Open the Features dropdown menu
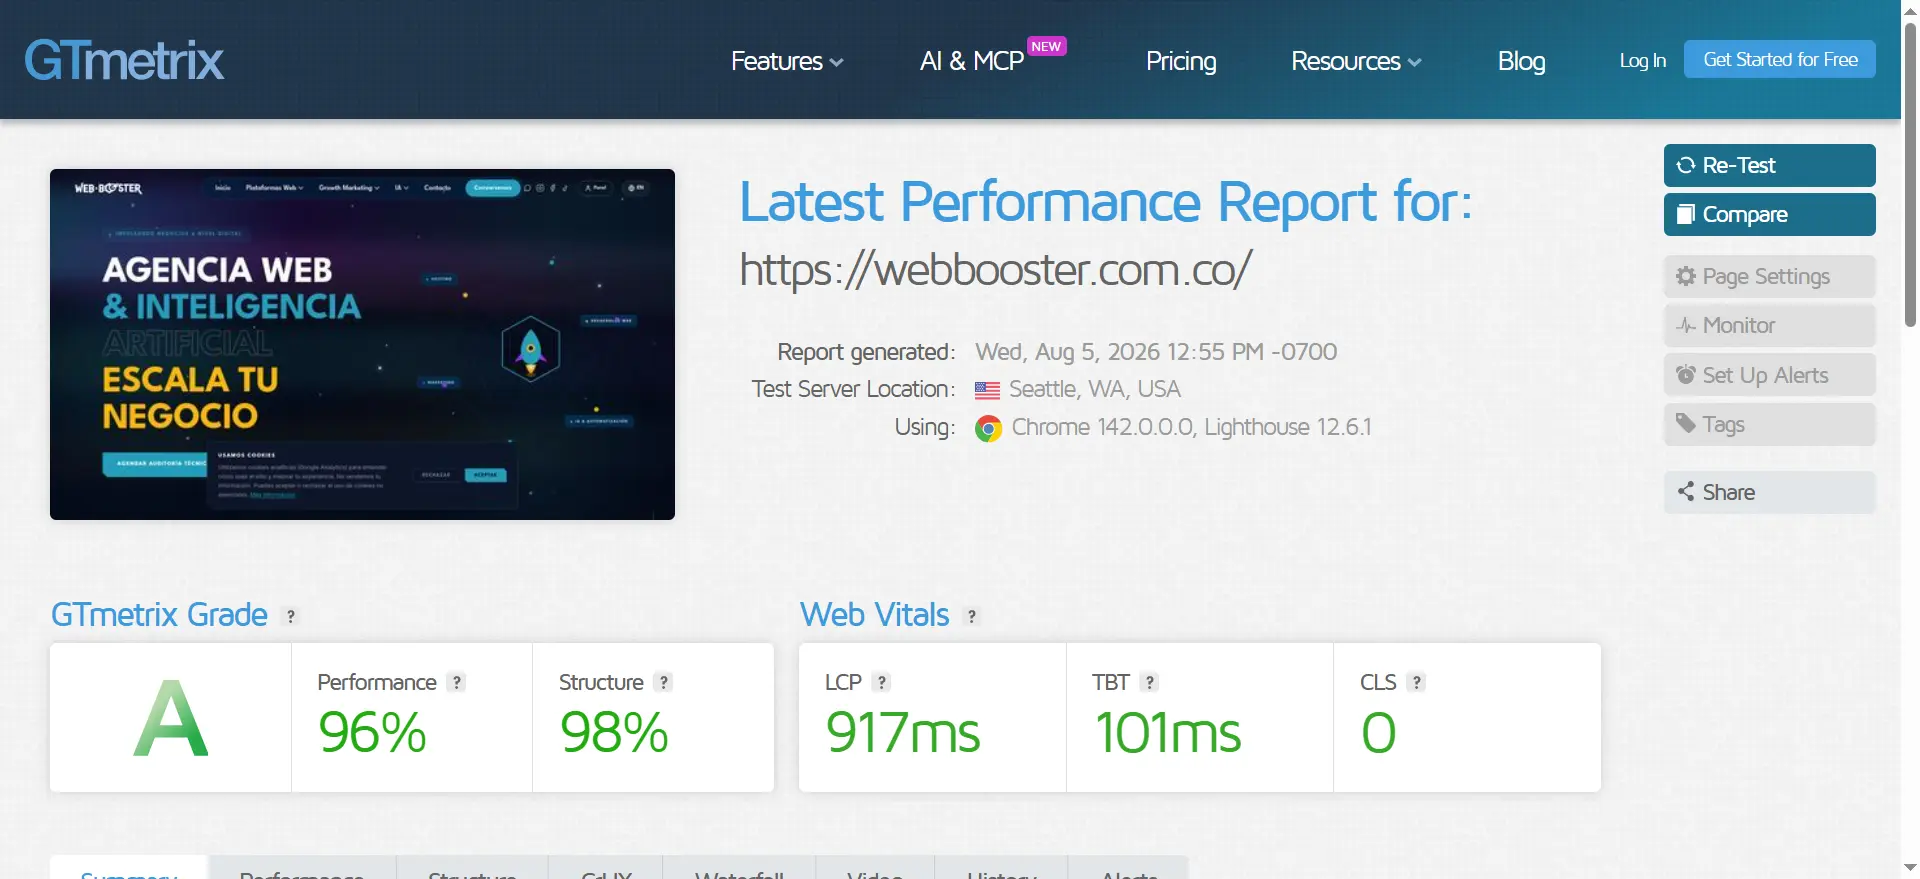This screenshot has height=879, width=1920. click(x=787, y=61)
